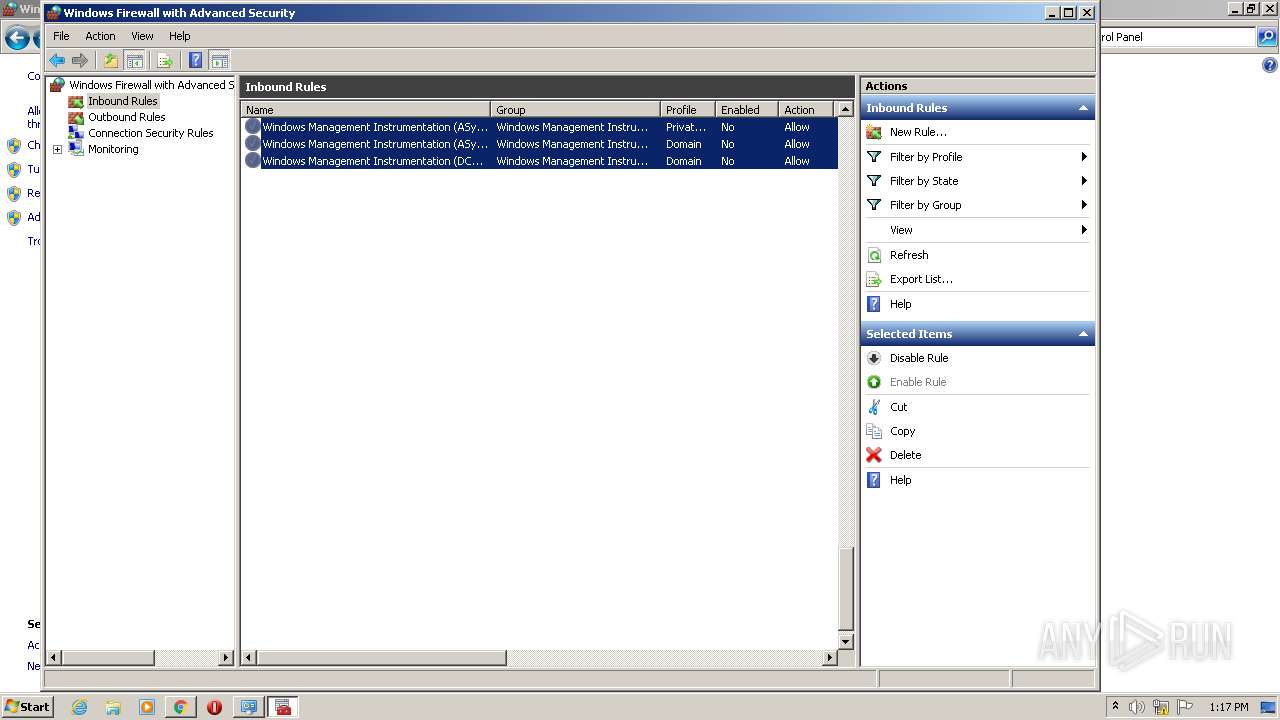Sort rules by Enabled column header
Image resolution: width=1280 pixels, height=720 pixels.
746,110
